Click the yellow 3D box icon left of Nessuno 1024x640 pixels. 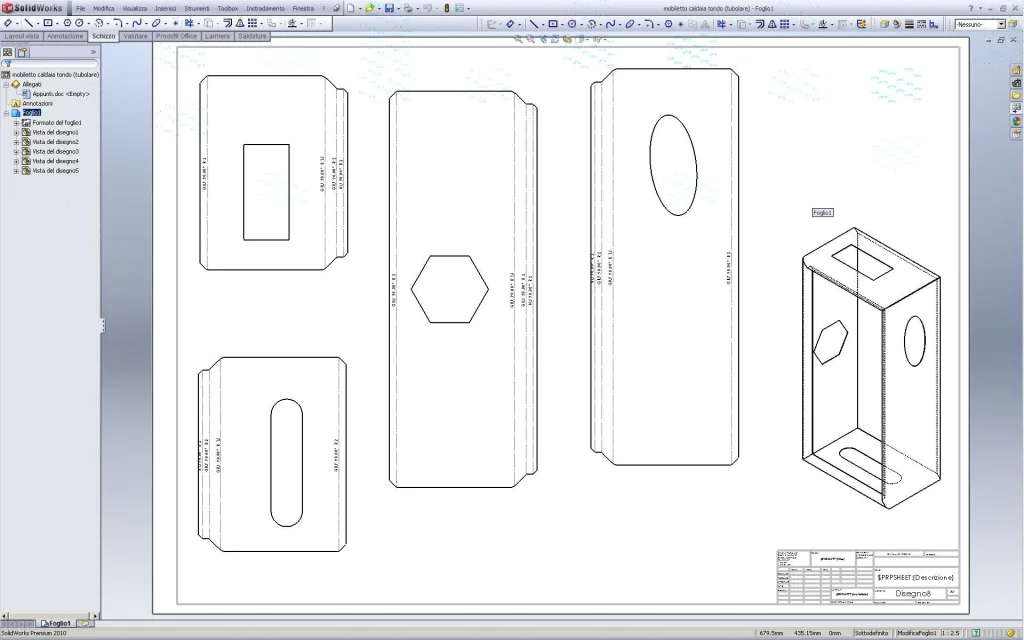click(x=884, y=24)
